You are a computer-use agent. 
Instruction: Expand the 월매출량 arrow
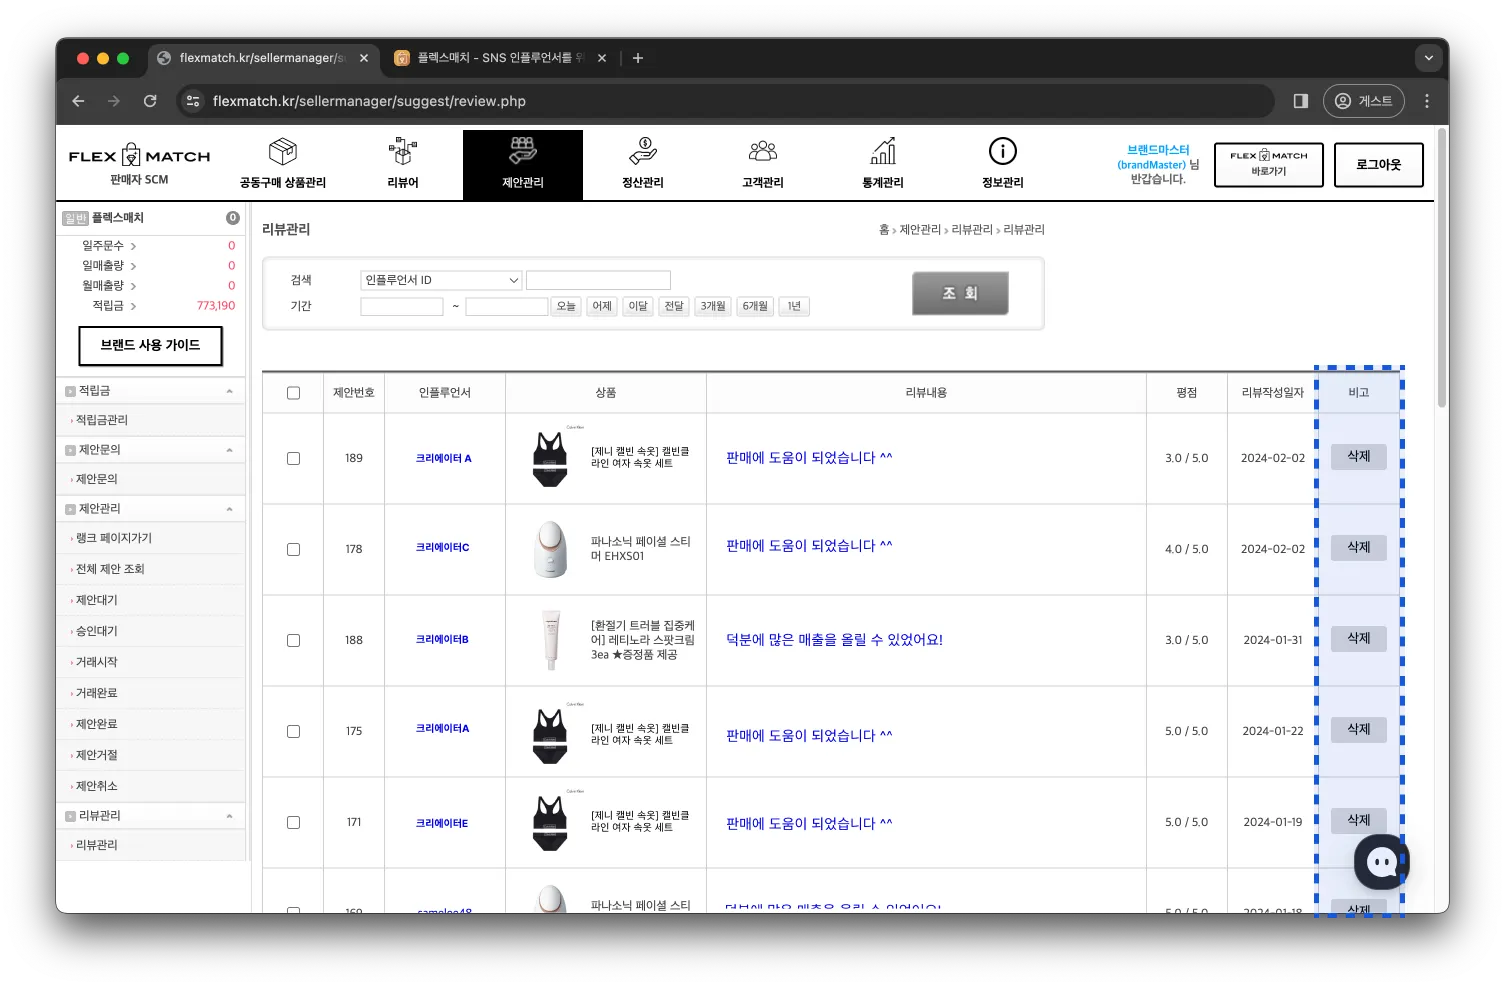point(133,286)
